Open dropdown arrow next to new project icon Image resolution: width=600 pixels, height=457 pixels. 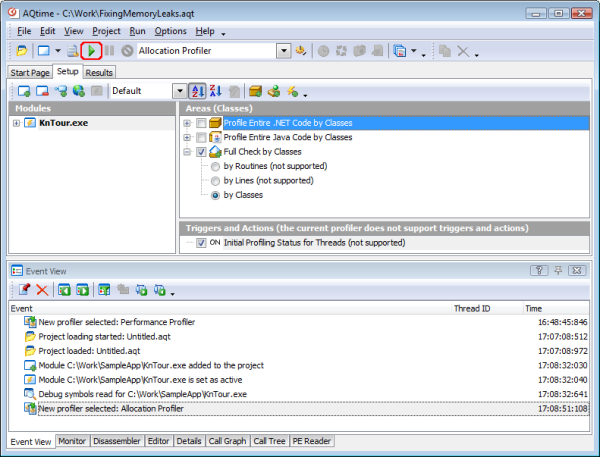[58, 51]
